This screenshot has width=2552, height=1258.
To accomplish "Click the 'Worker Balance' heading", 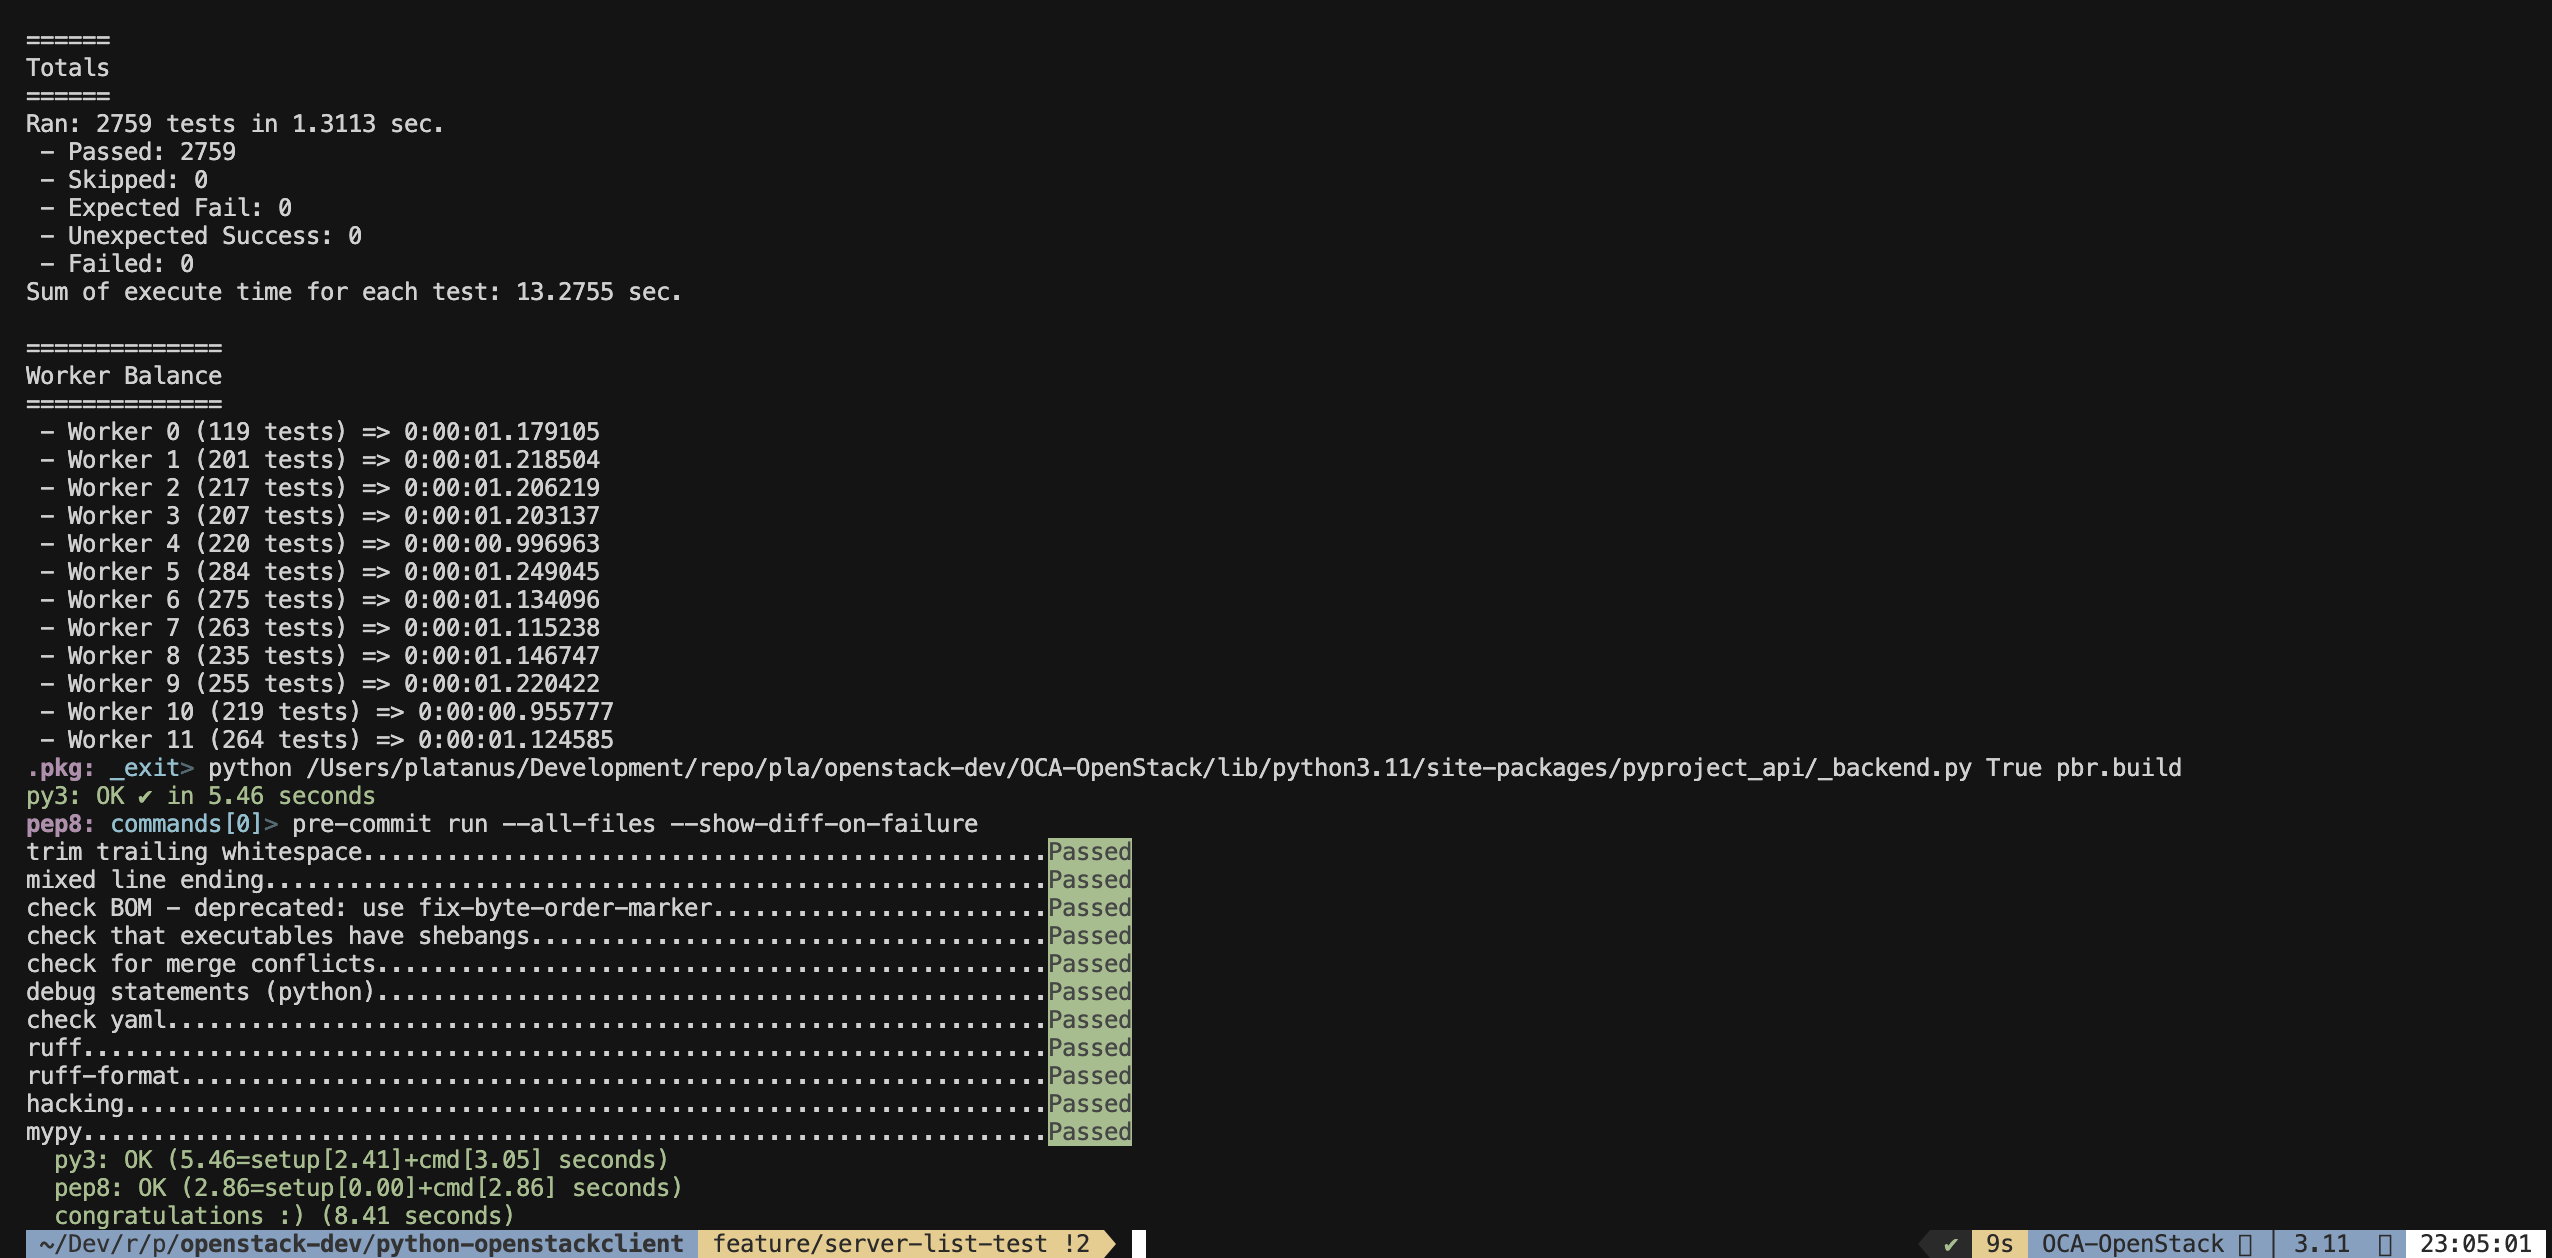I will point(124,376).
